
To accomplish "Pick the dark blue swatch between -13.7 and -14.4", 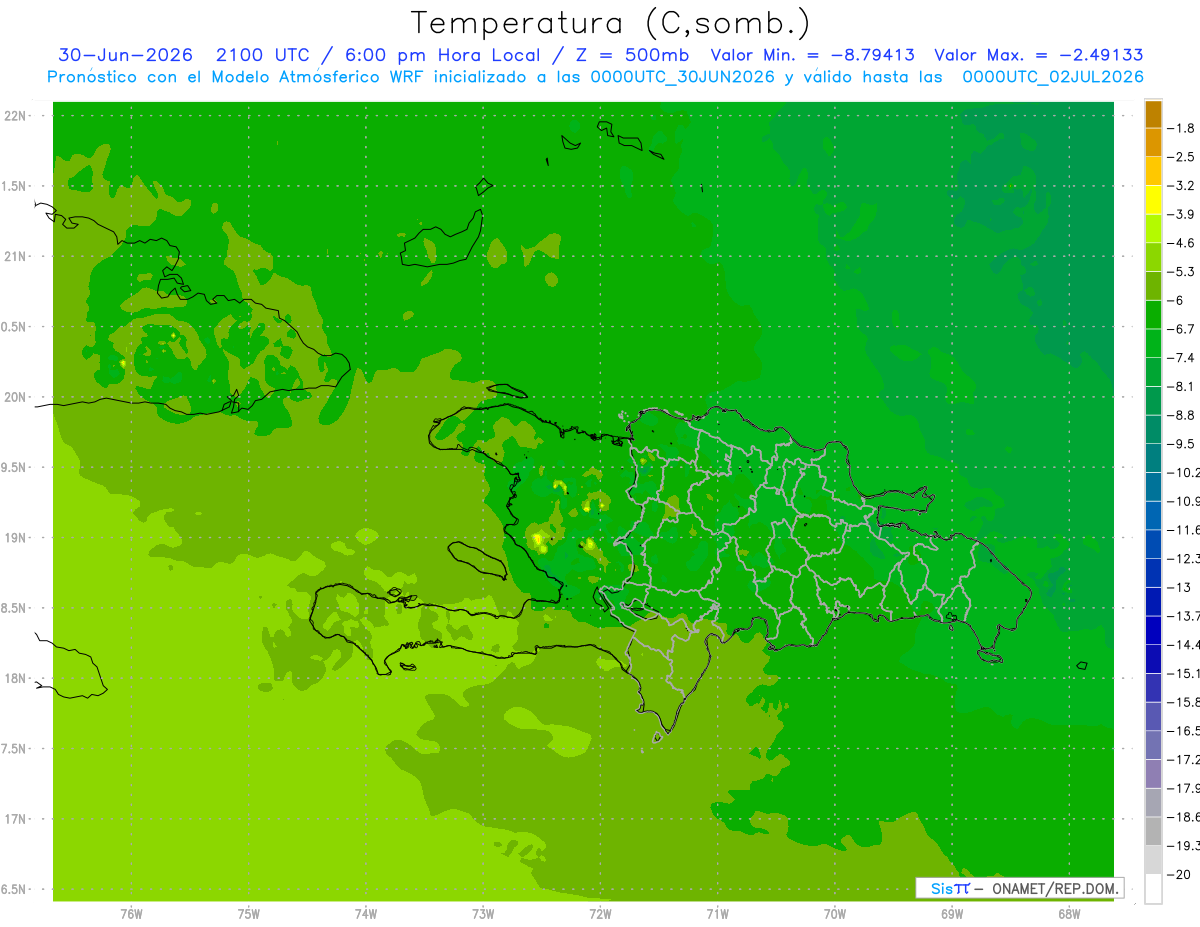I will point(1153,631).
